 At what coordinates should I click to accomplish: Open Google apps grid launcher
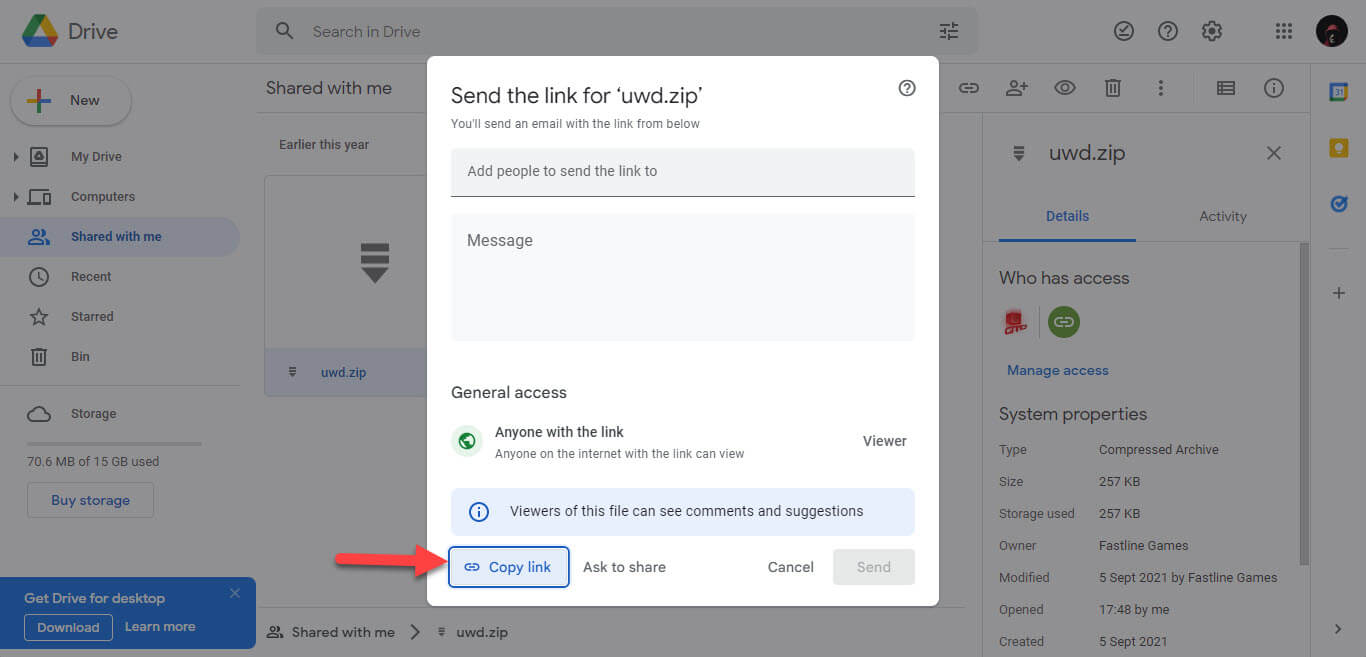[1284, 31]
